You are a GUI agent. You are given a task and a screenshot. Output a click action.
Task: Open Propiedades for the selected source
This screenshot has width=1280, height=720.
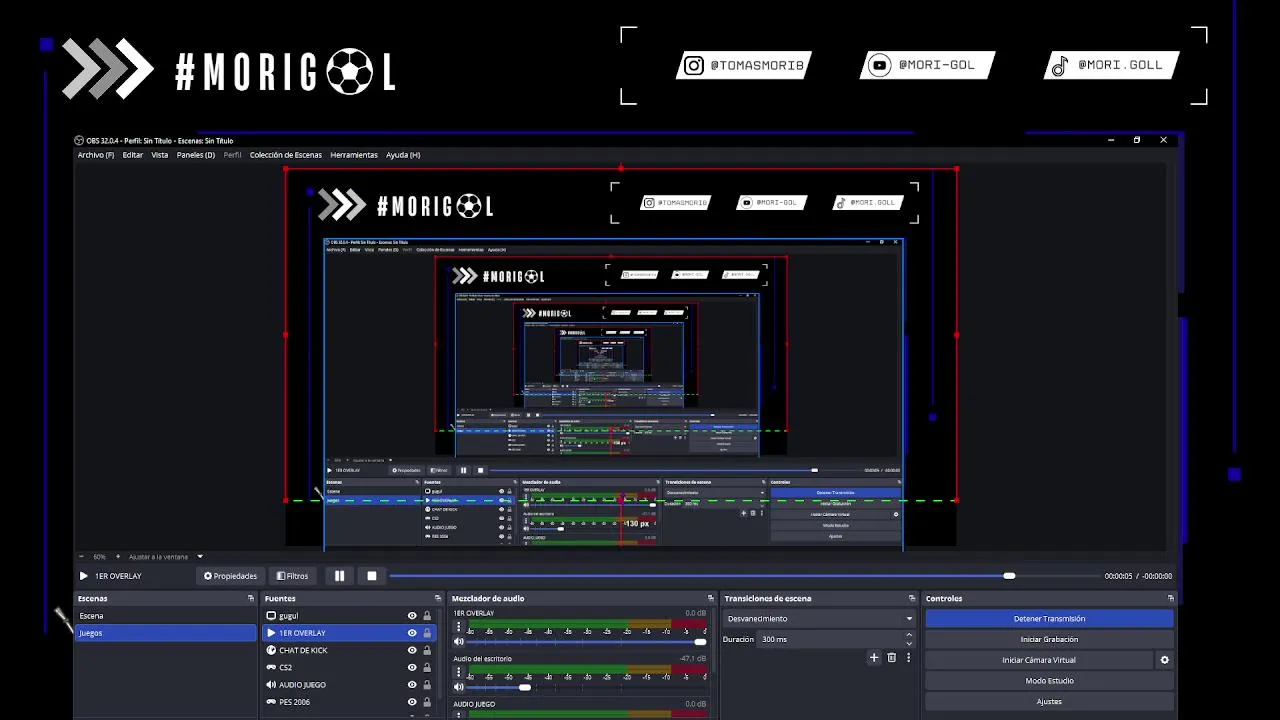[230, 576]
